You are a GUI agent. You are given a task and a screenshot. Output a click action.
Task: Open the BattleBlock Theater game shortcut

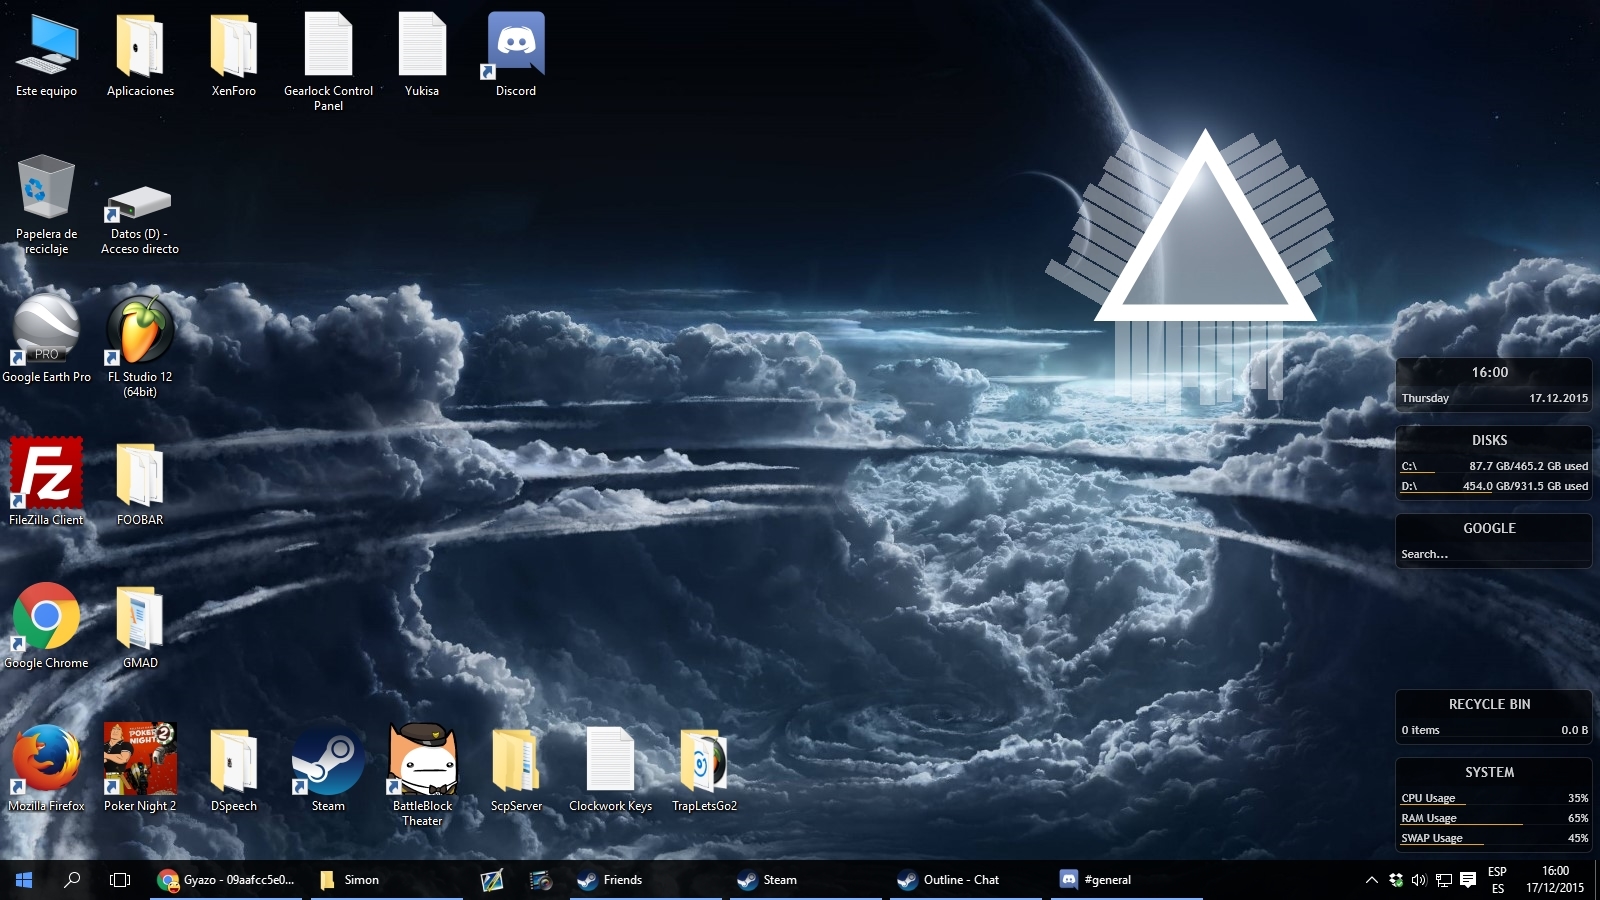pos(422,759)
